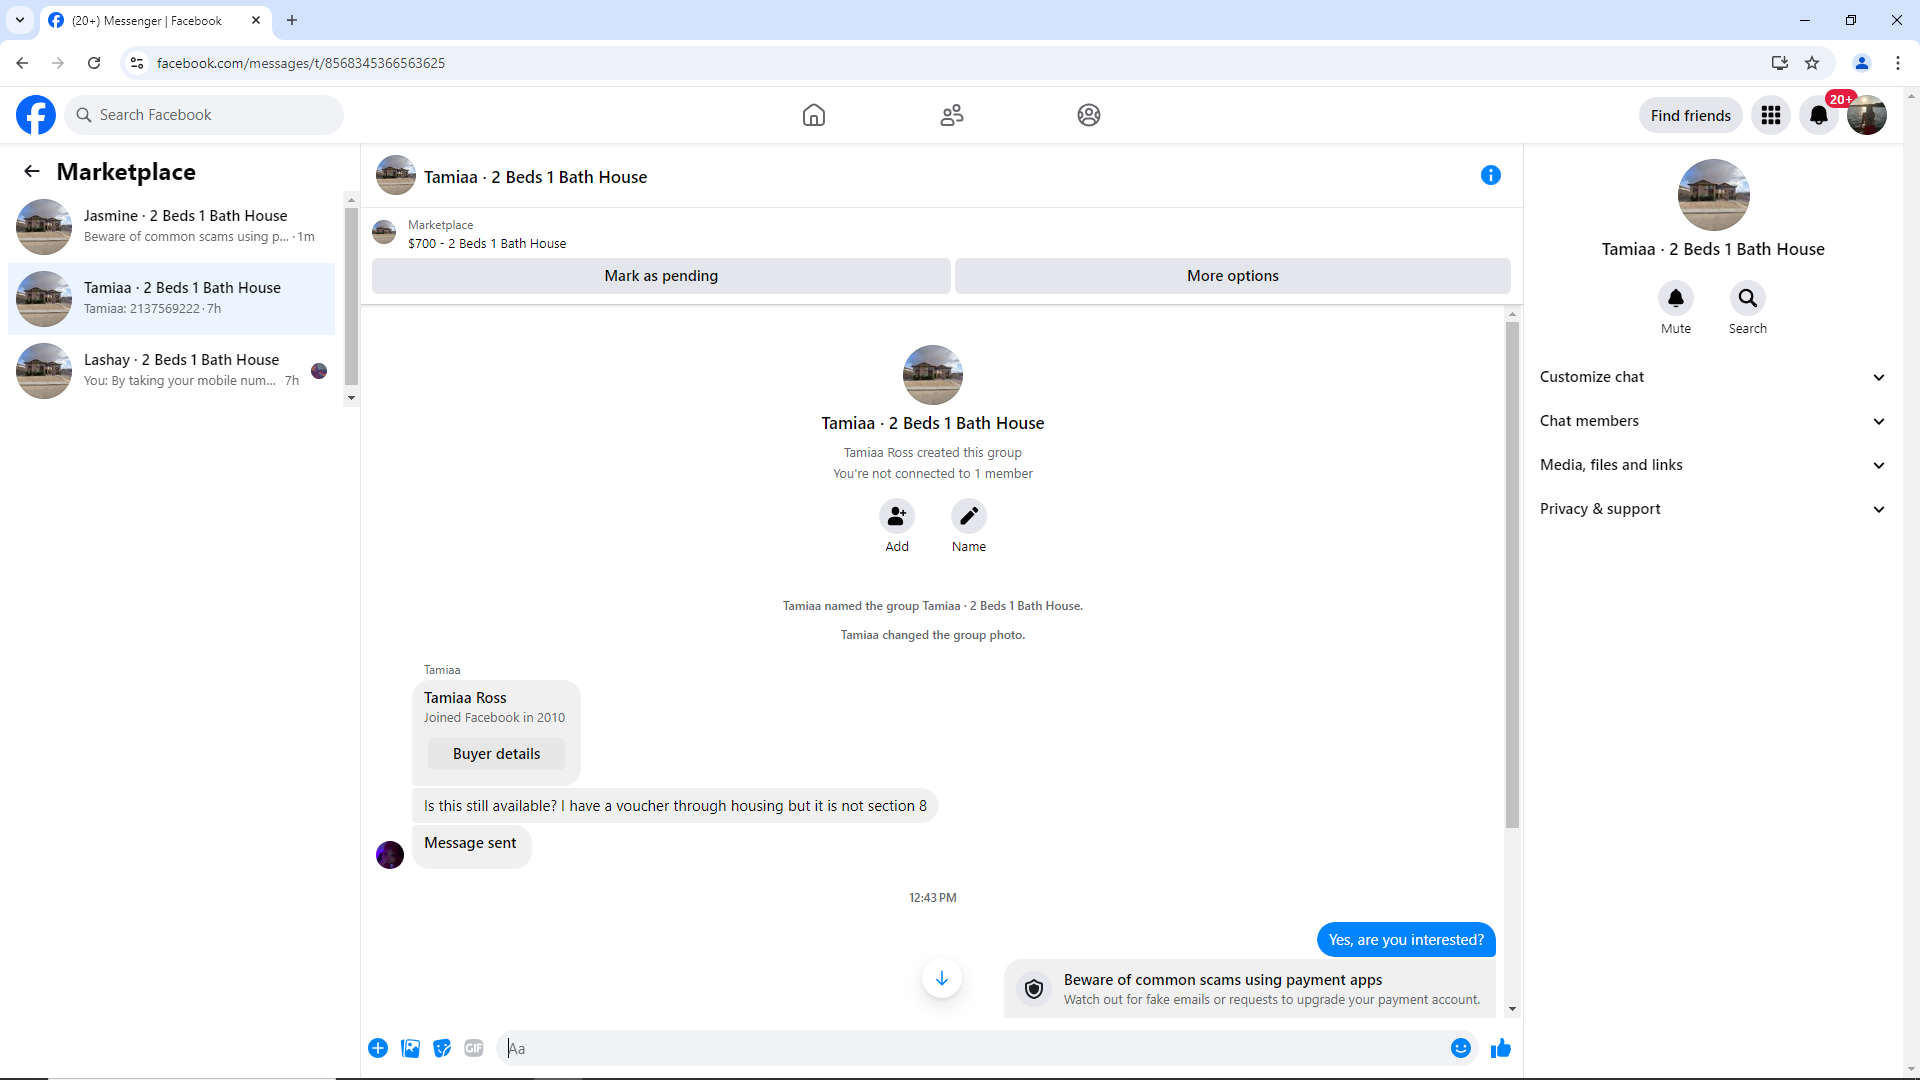Viewport: 1920px width, 1080px height.
Task: Click Mark as pending button
Action: tap(661, 276)
